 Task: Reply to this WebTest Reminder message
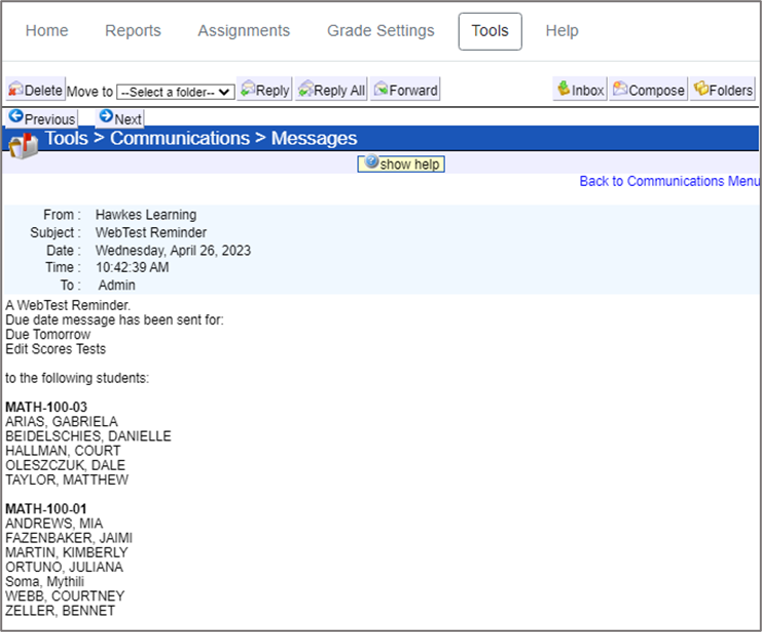click(265, 90)
